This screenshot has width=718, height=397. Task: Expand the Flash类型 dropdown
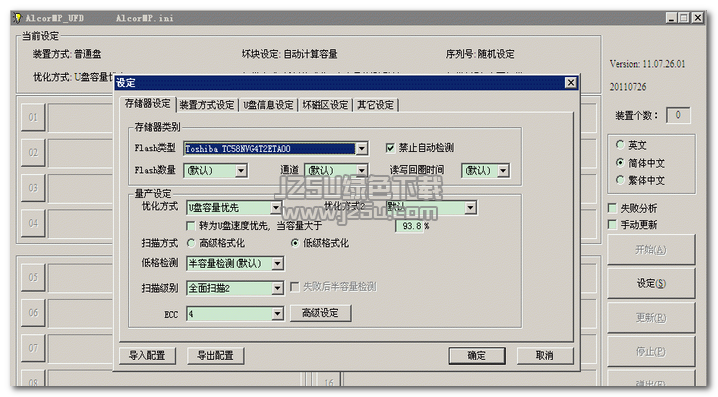(362, 148)
